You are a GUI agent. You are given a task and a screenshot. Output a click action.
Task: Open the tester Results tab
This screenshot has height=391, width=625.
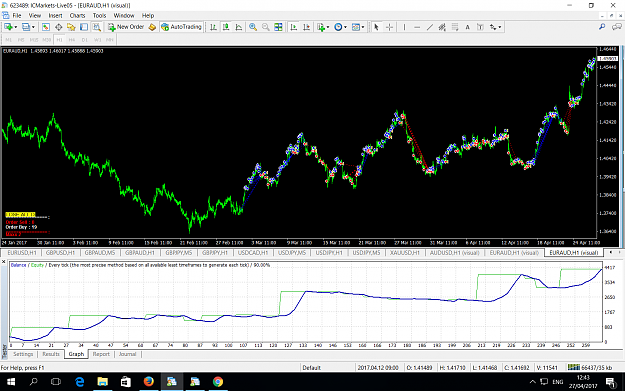[51, 354]
